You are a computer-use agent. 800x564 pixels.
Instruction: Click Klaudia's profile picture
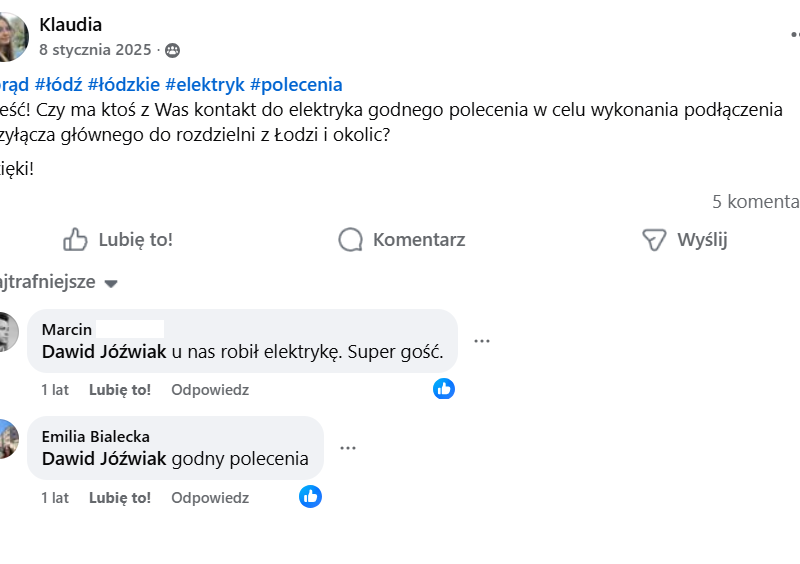pos(10,37)
